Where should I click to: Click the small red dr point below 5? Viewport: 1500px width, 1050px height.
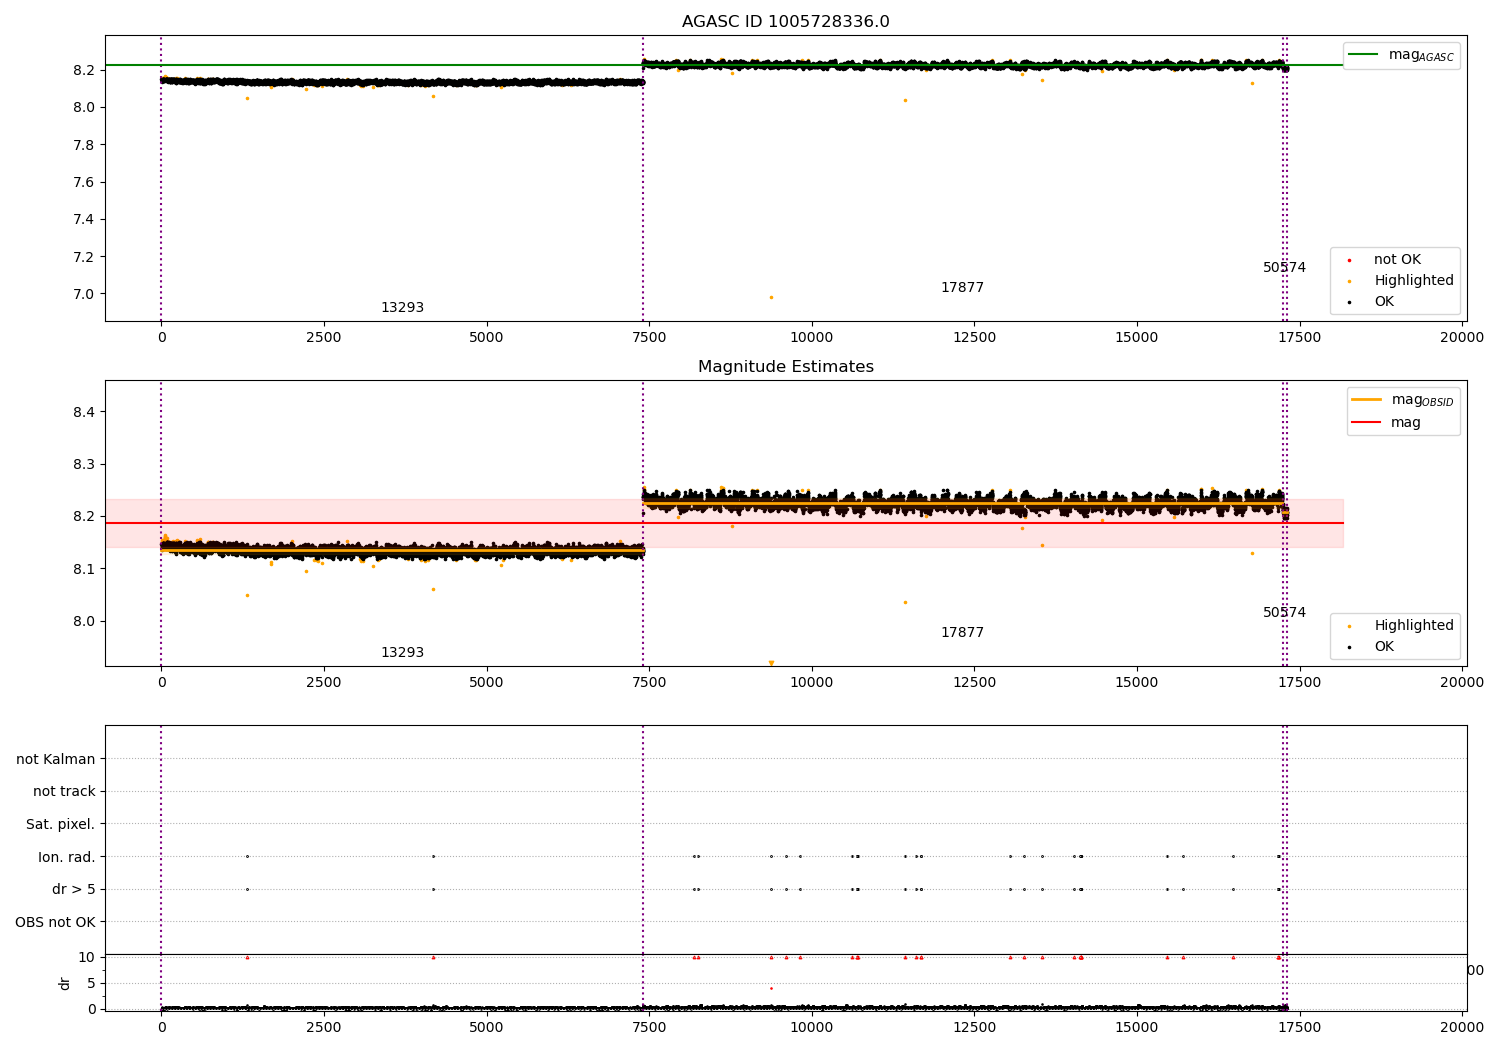click(x=771, y=988)
